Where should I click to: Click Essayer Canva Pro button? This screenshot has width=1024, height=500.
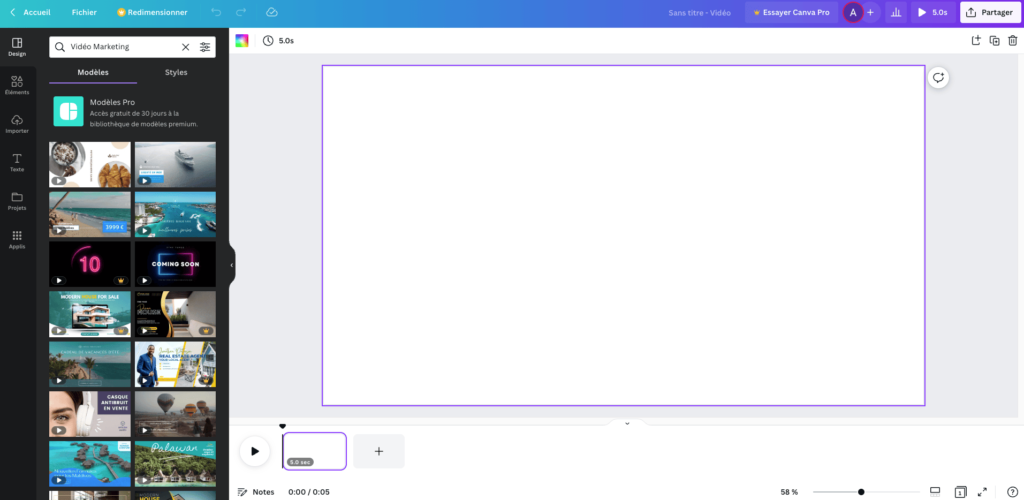pos(789,12)
